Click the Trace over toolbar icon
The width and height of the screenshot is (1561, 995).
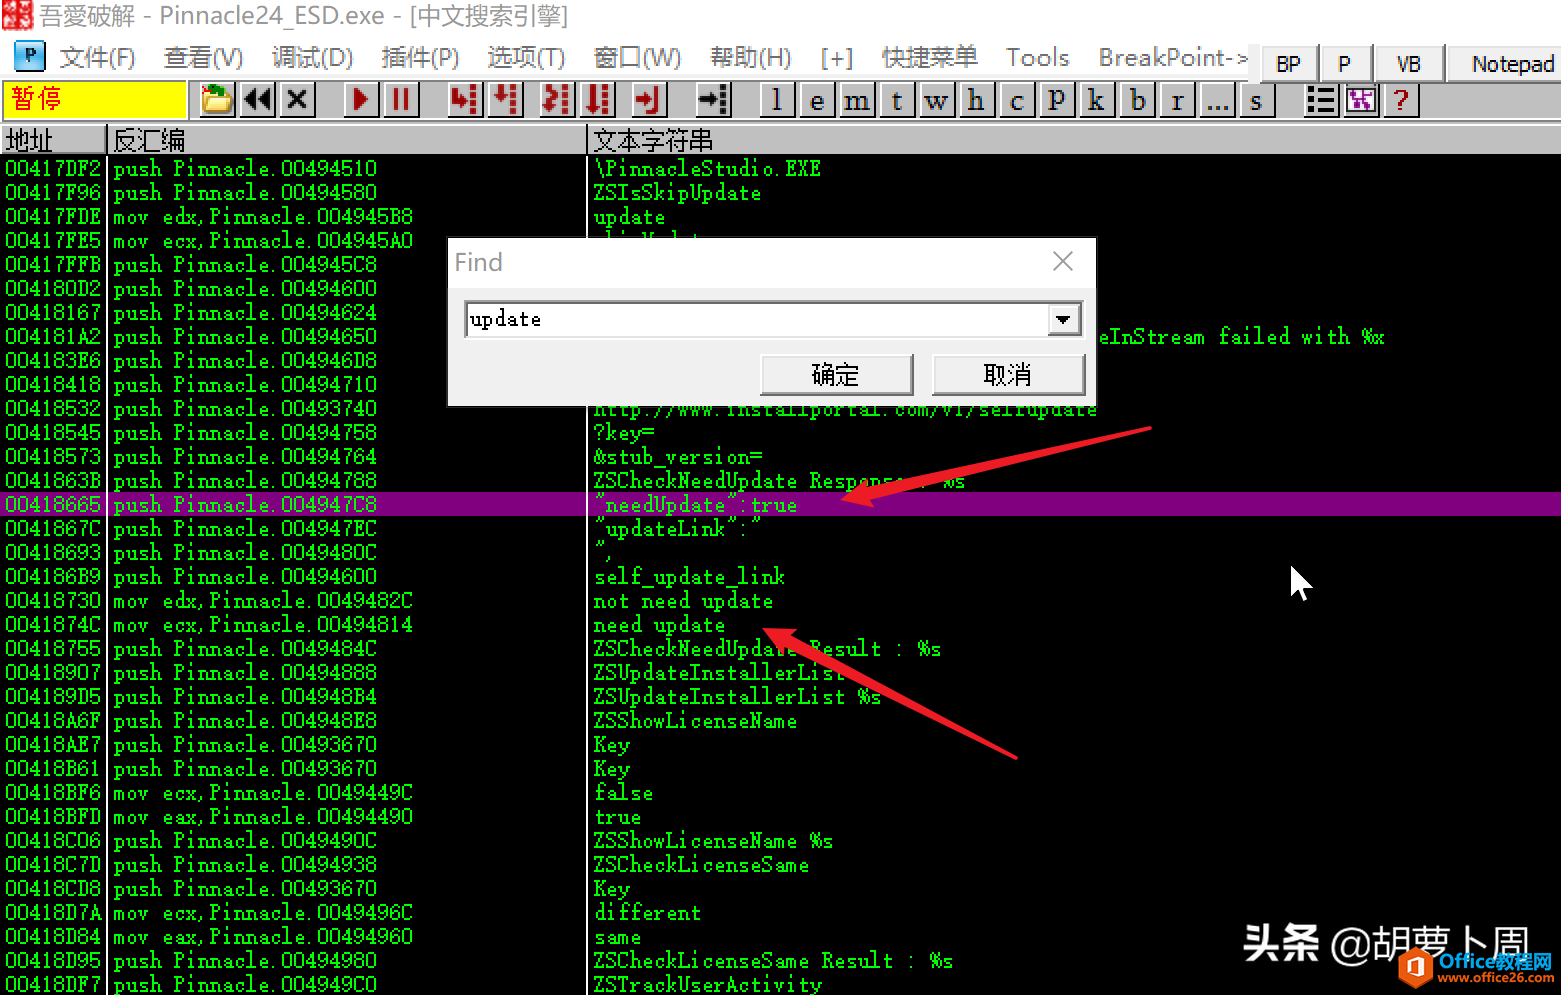[598, 100]
